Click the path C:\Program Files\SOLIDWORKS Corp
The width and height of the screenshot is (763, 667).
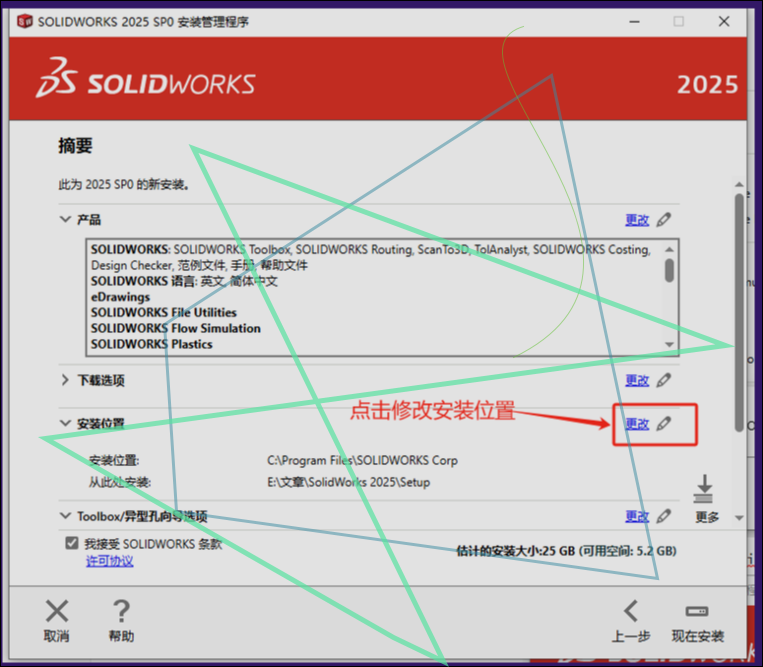pos(362,460)
